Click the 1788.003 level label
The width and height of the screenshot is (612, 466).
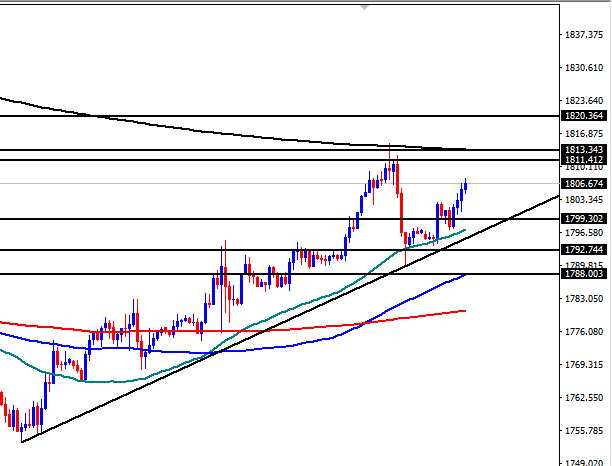click(584, 274)
